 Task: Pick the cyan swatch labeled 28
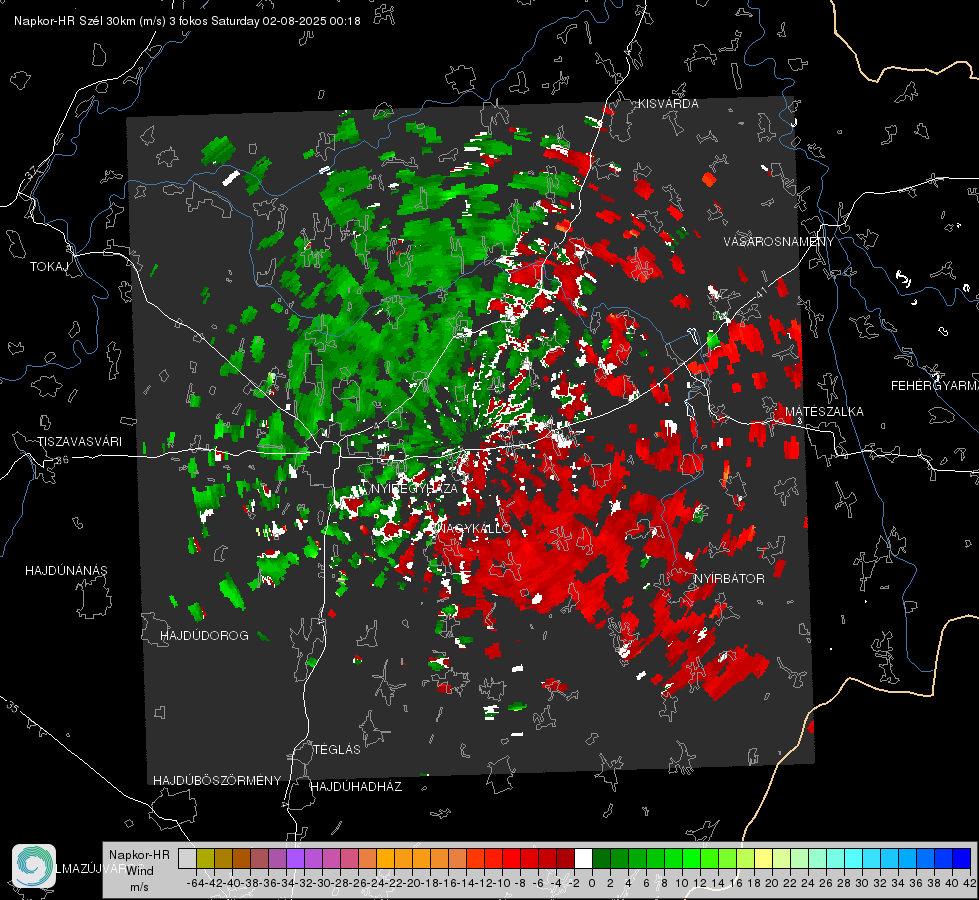tap(853, 858)
